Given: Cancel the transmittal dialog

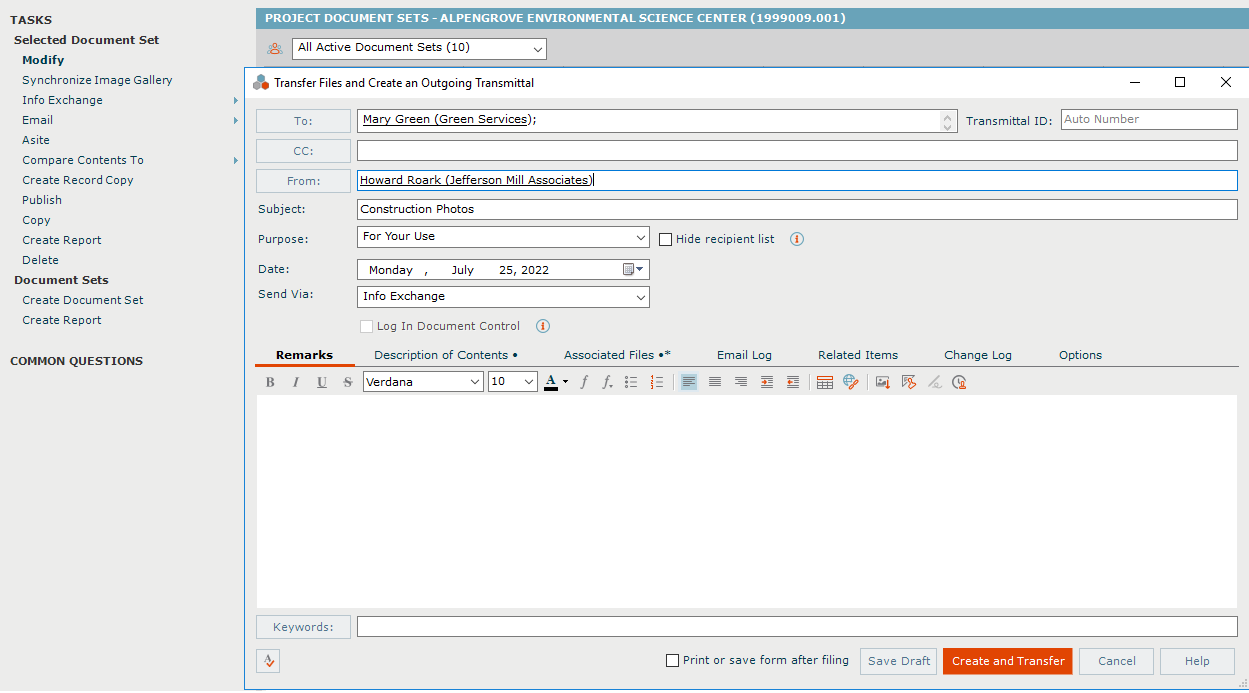Looking at the screenshot, I should (x=1116, y=661).
